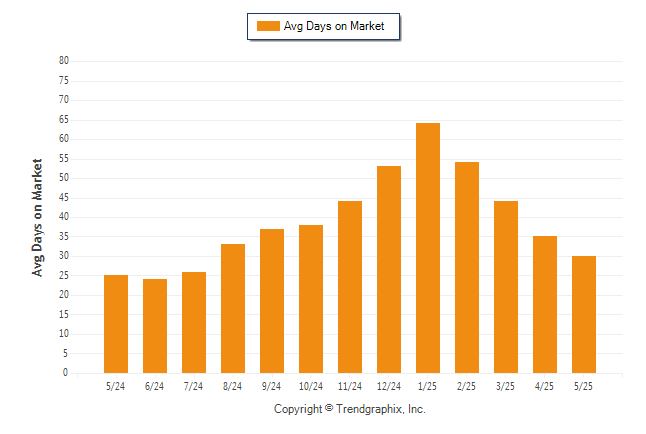Click the tallest bar for 1/25
Image resolution: width=646 pixels, height=434 pixels.
[x=428, y=248]
